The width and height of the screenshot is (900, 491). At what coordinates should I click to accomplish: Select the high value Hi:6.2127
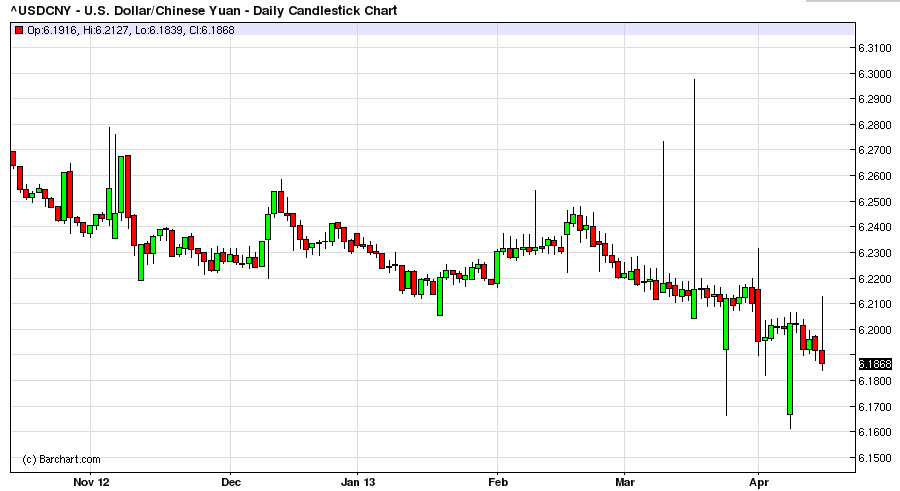click(106, 30)
